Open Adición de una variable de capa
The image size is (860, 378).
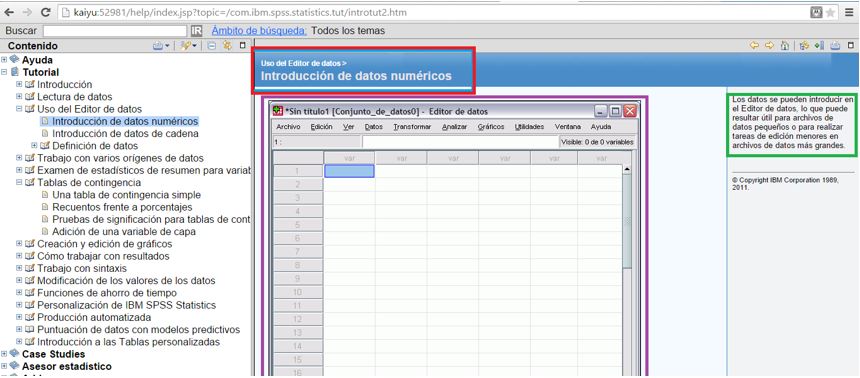tap(124, 232)
